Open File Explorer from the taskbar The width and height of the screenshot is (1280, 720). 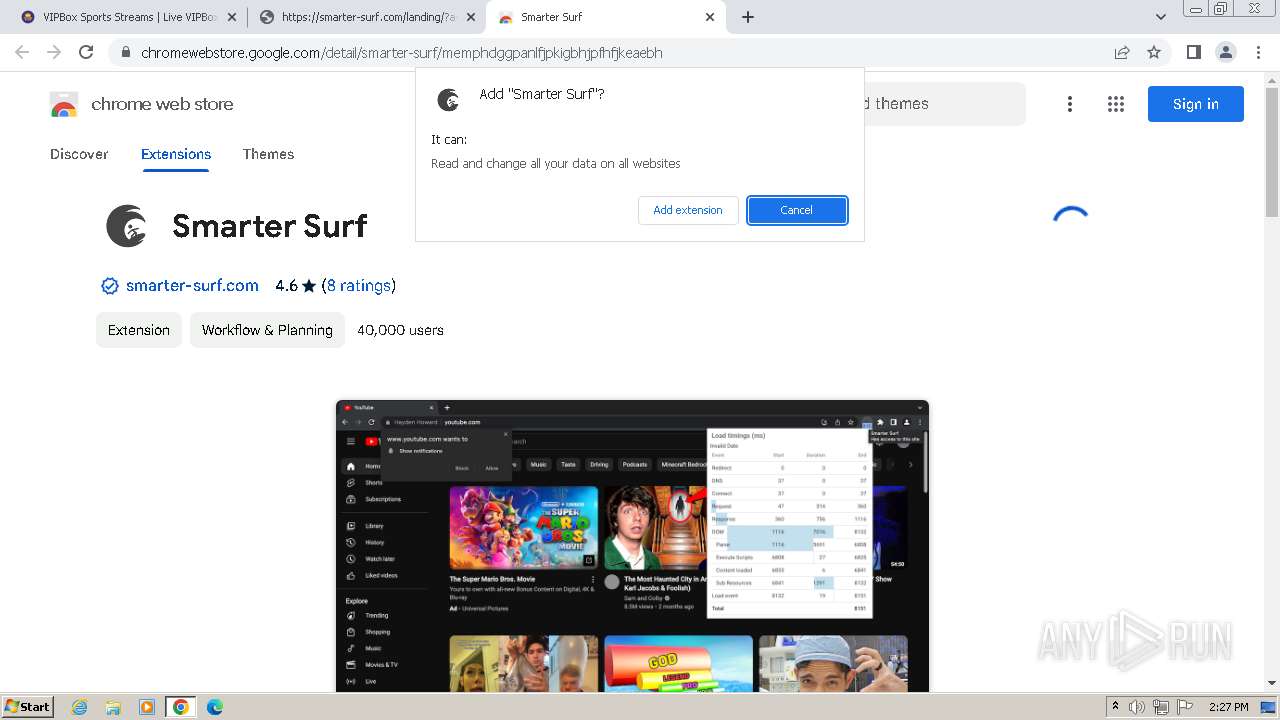click(113, 707)
